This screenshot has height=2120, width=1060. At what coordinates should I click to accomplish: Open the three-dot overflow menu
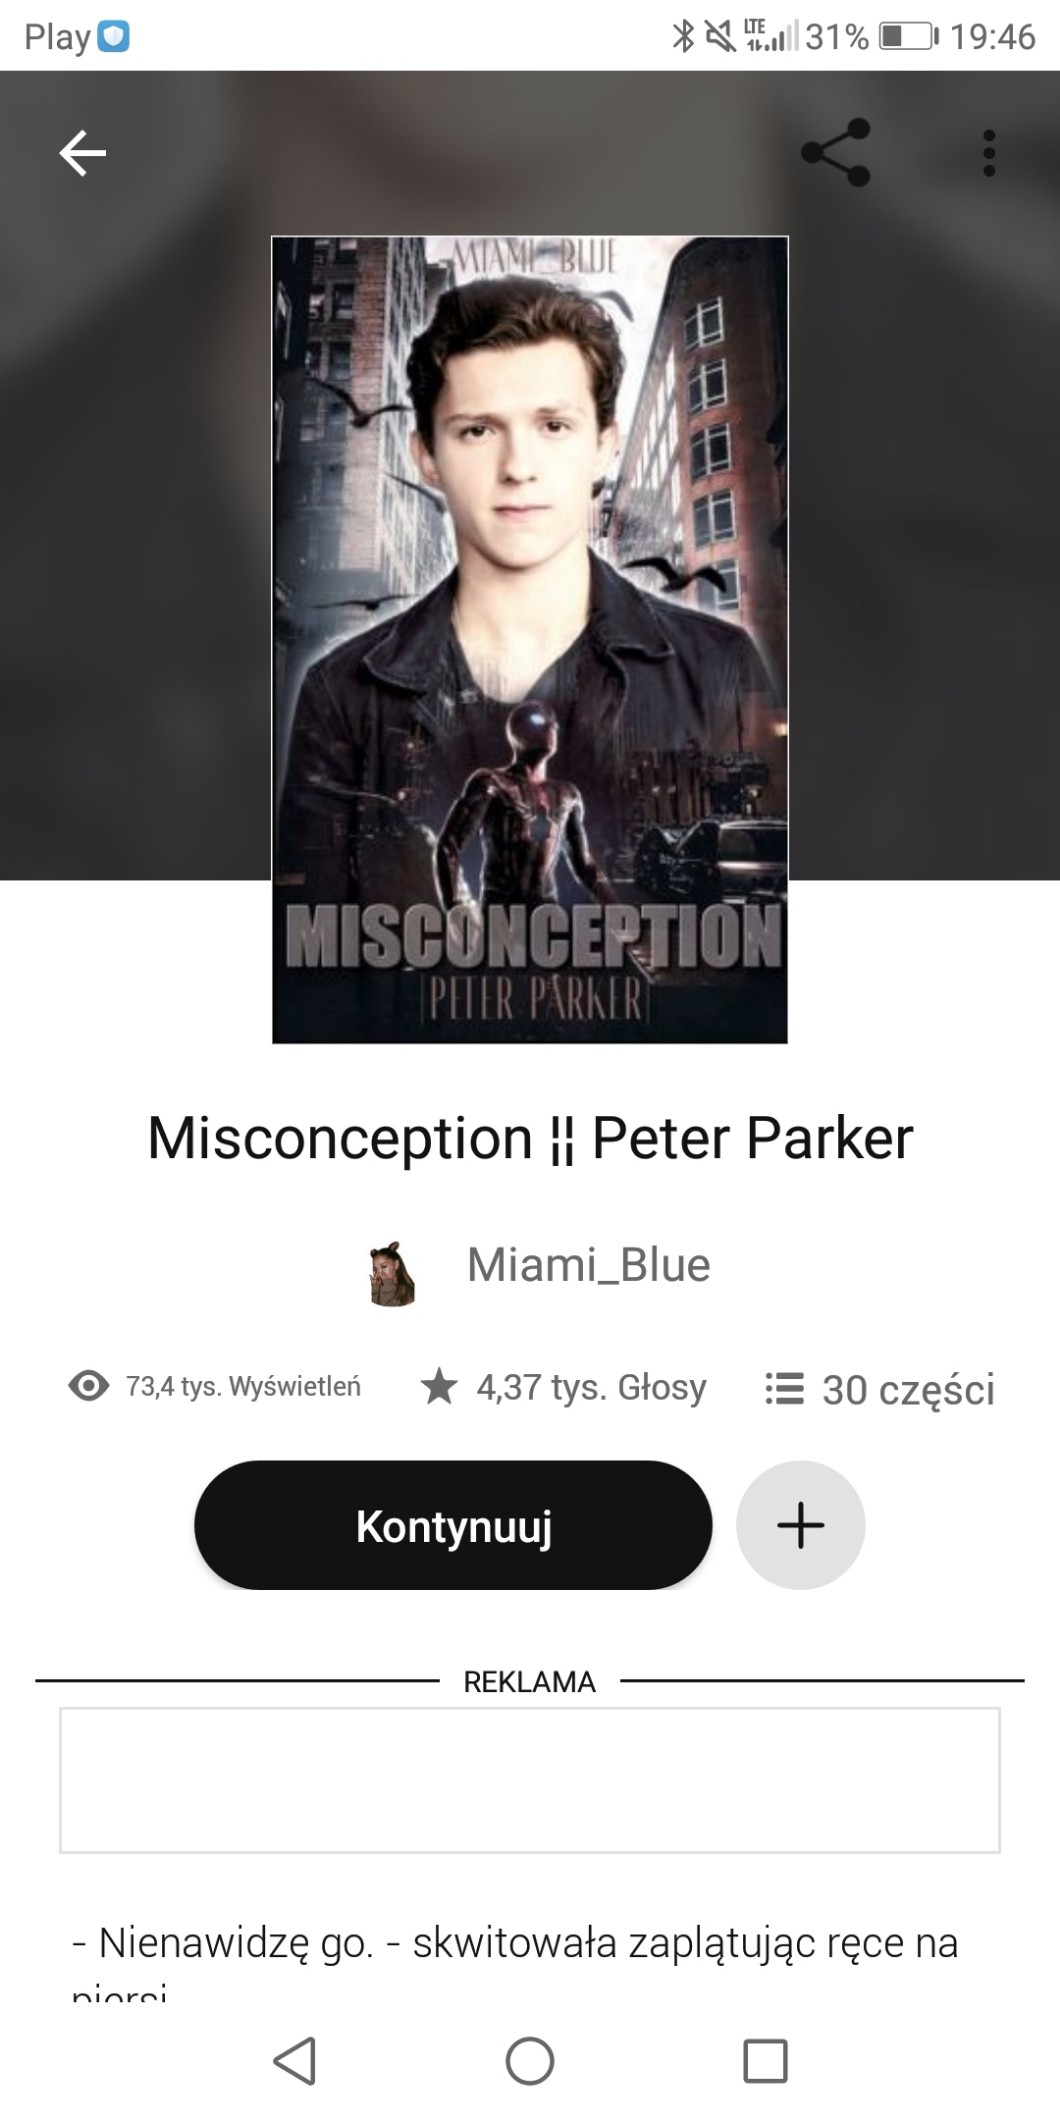pyautogui.click(x=989, y=153)
